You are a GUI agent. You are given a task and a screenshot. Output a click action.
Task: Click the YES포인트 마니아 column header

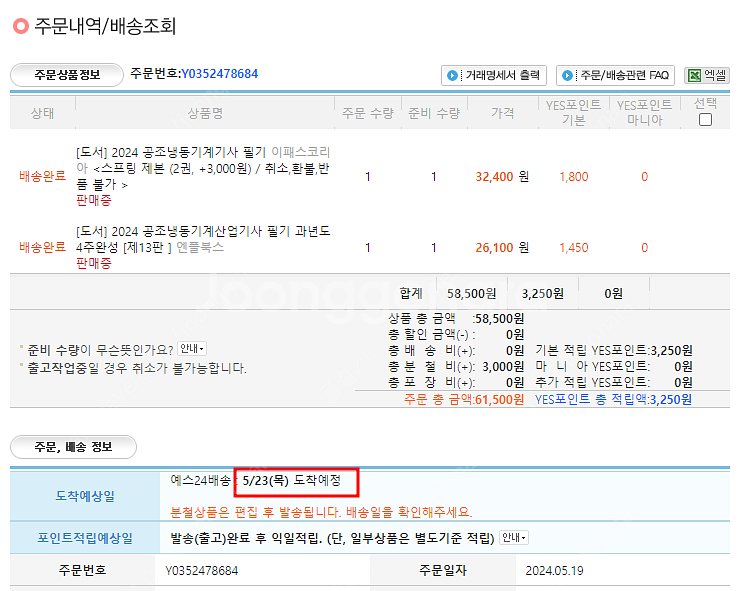[x=644, y=112]
